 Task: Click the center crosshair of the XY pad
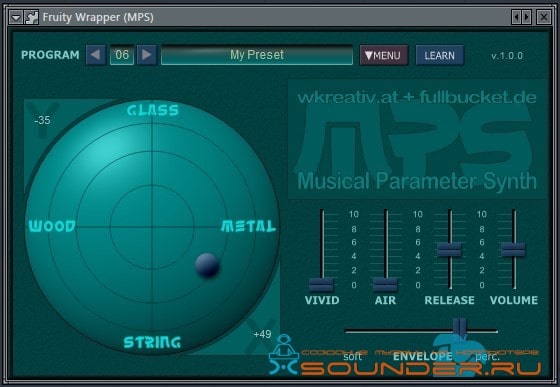coord(152,226)
